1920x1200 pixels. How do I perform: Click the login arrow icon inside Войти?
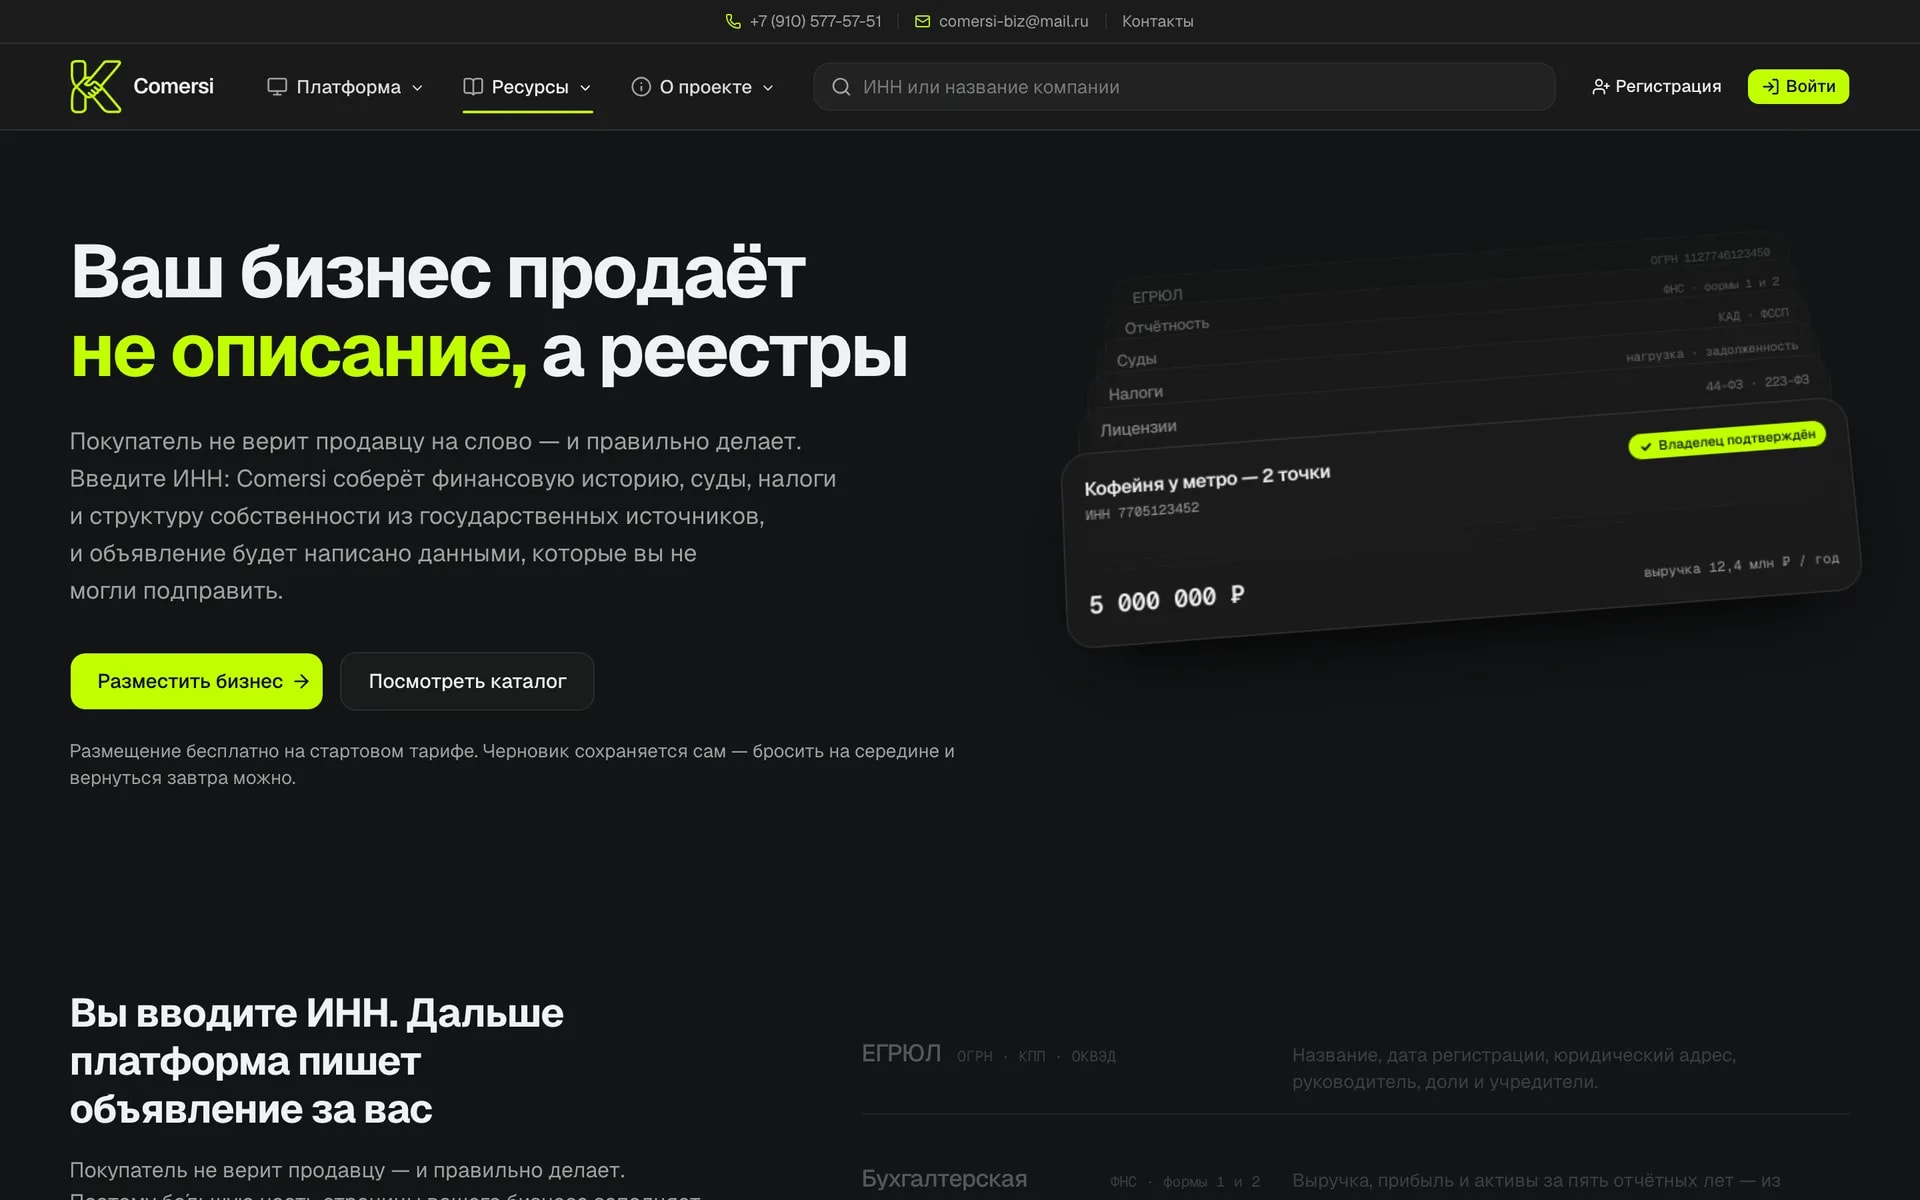(1770, 87)
